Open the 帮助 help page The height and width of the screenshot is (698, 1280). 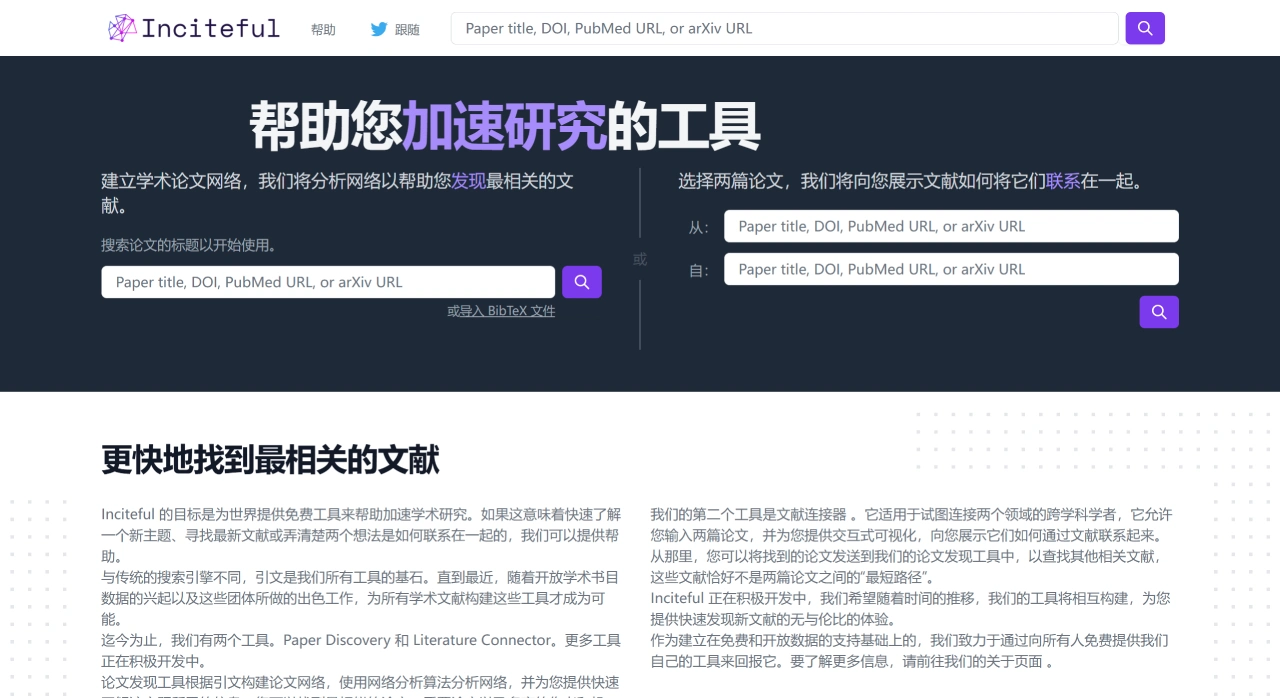[322, 29]
